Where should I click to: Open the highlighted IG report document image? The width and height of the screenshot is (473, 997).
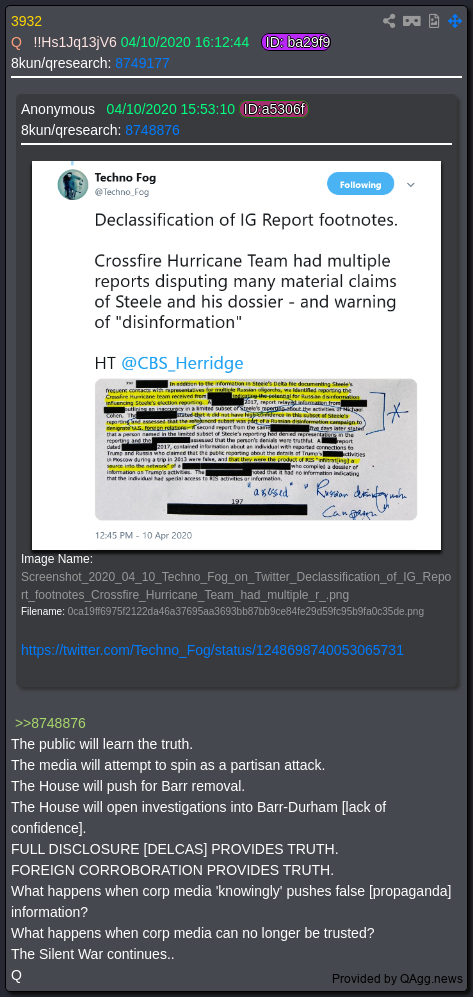click(x=256, y=449)
